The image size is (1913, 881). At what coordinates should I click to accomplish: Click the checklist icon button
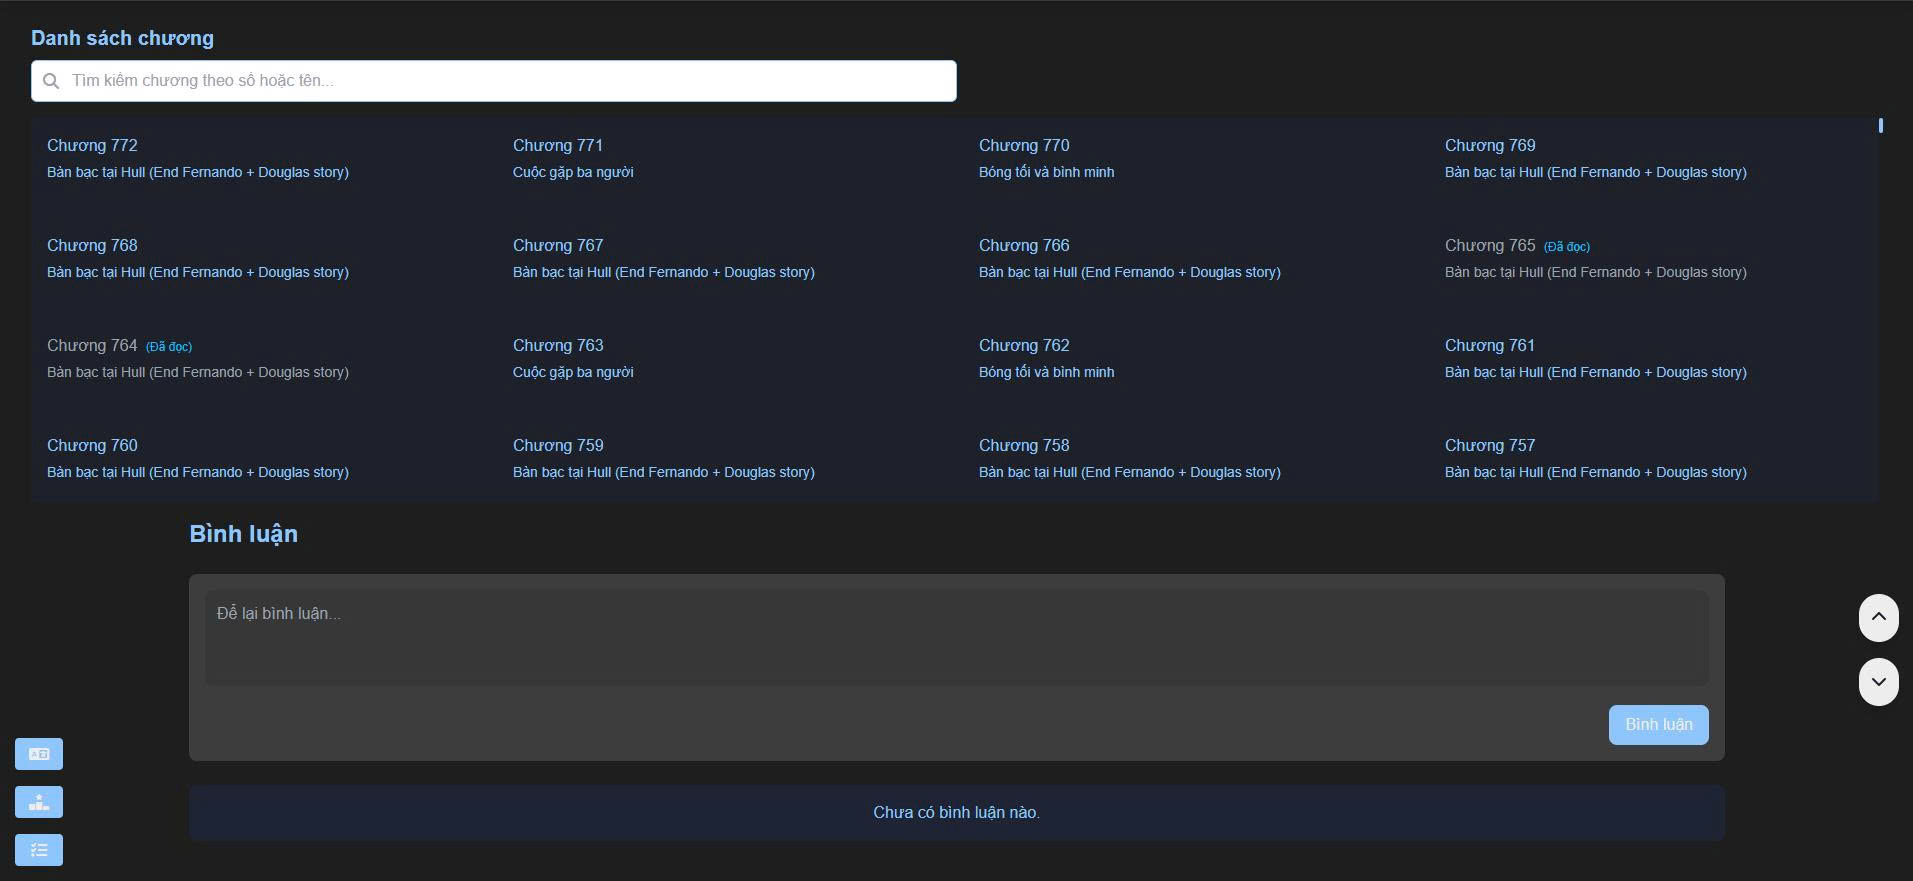coord(39,850)
